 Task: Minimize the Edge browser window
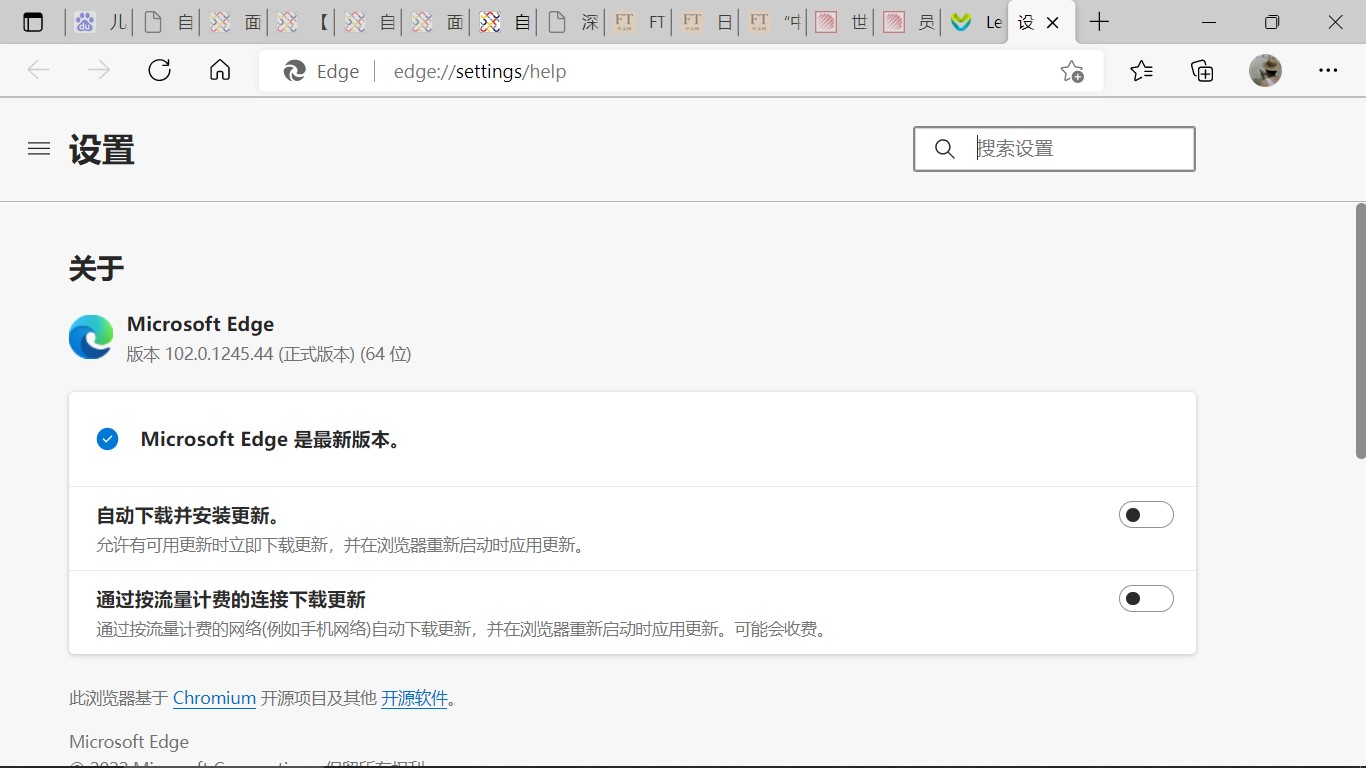(x=1209, y=22)
